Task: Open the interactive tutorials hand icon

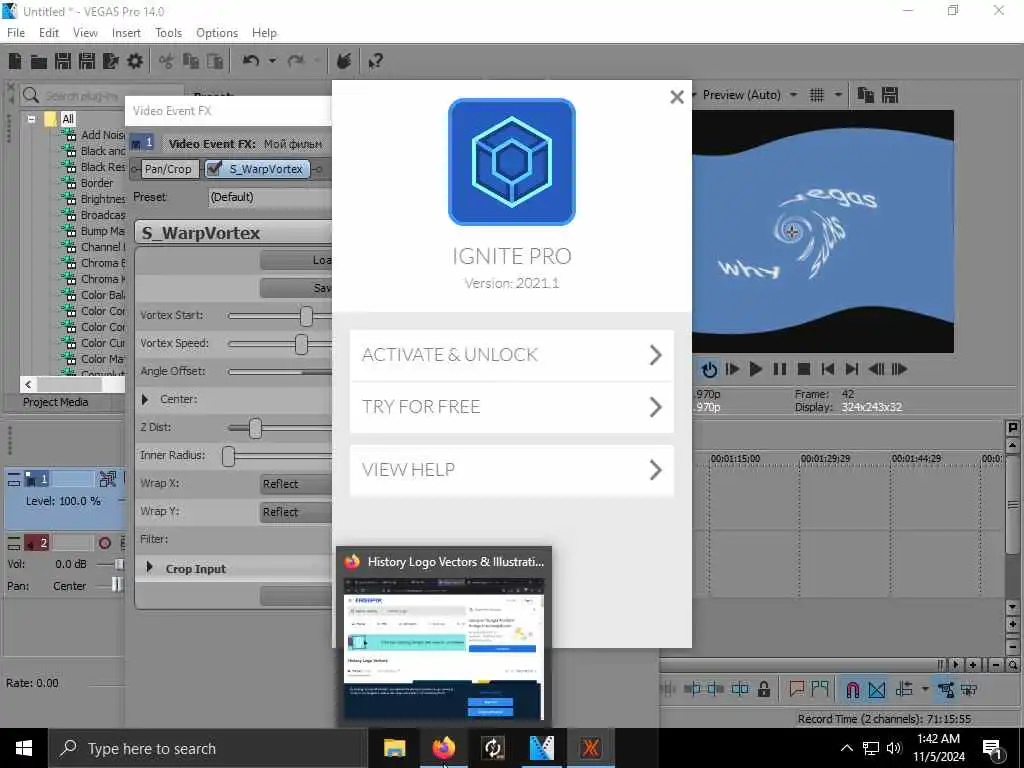Action: coord(344,61)
